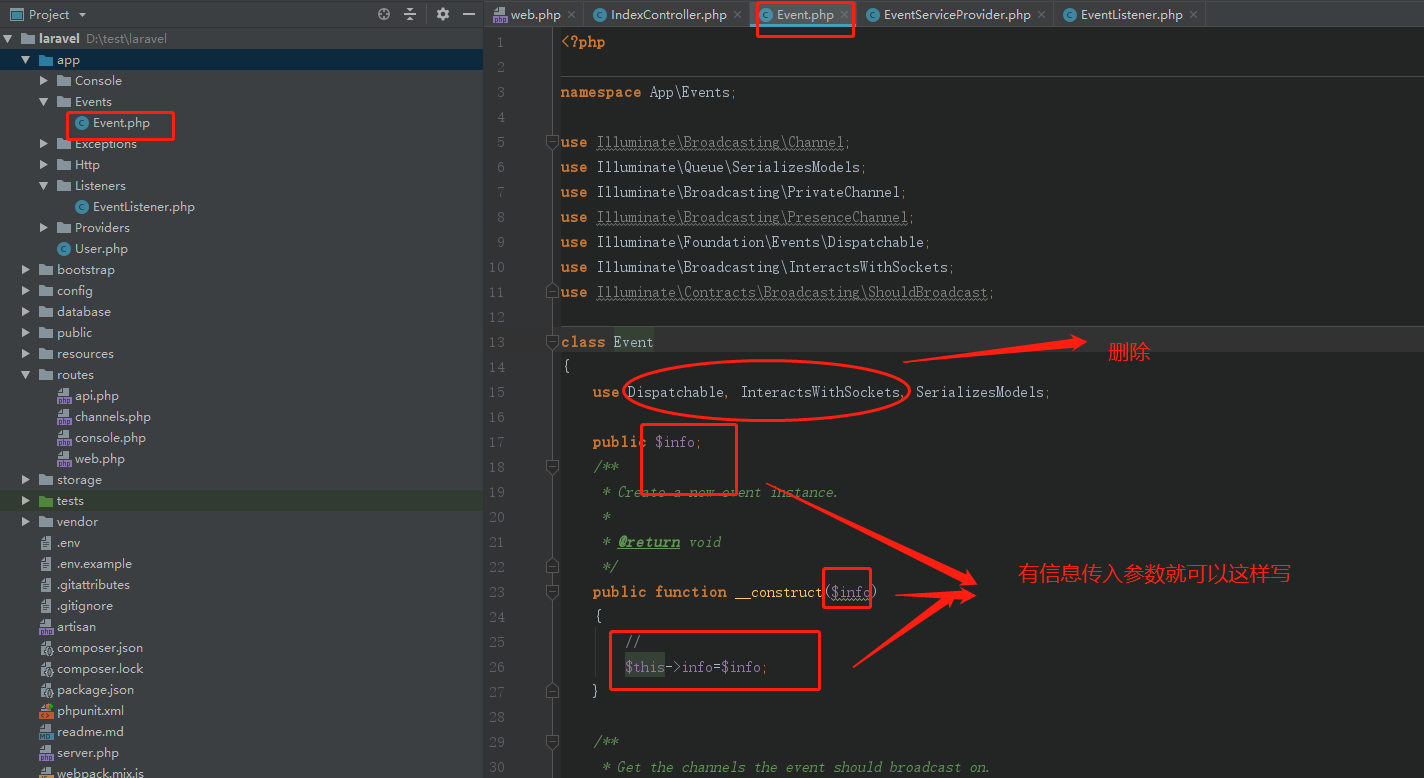The image size is (1424, 778).
Task: Close the EventListener.php tab
Action: pyautogui.click(x=1193, y=15)
